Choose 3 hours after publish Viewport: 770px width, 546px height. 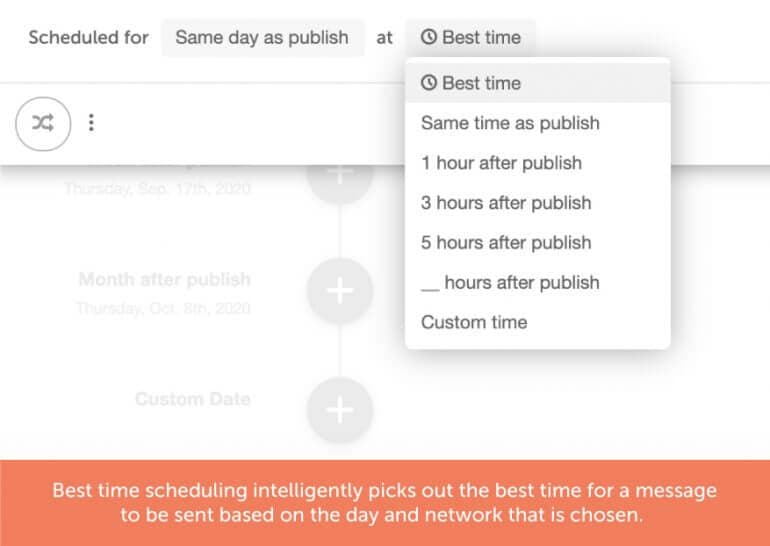click(538, 202)
